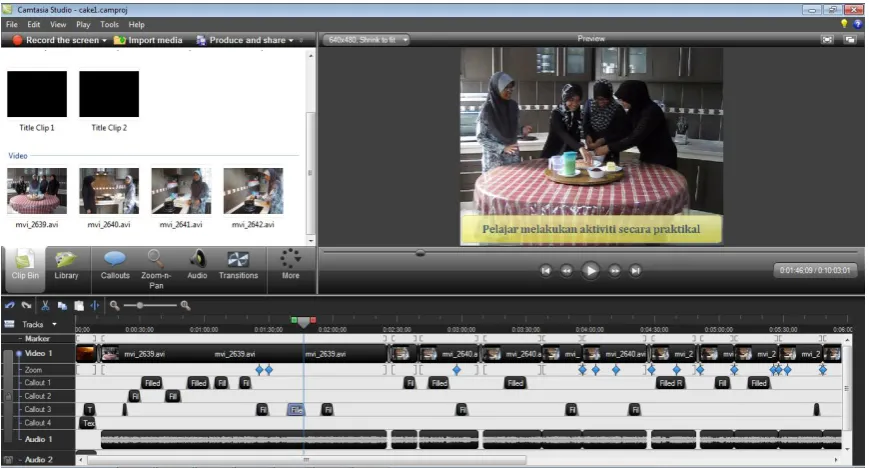Jump to previous clip in preview

pos(546,271)
